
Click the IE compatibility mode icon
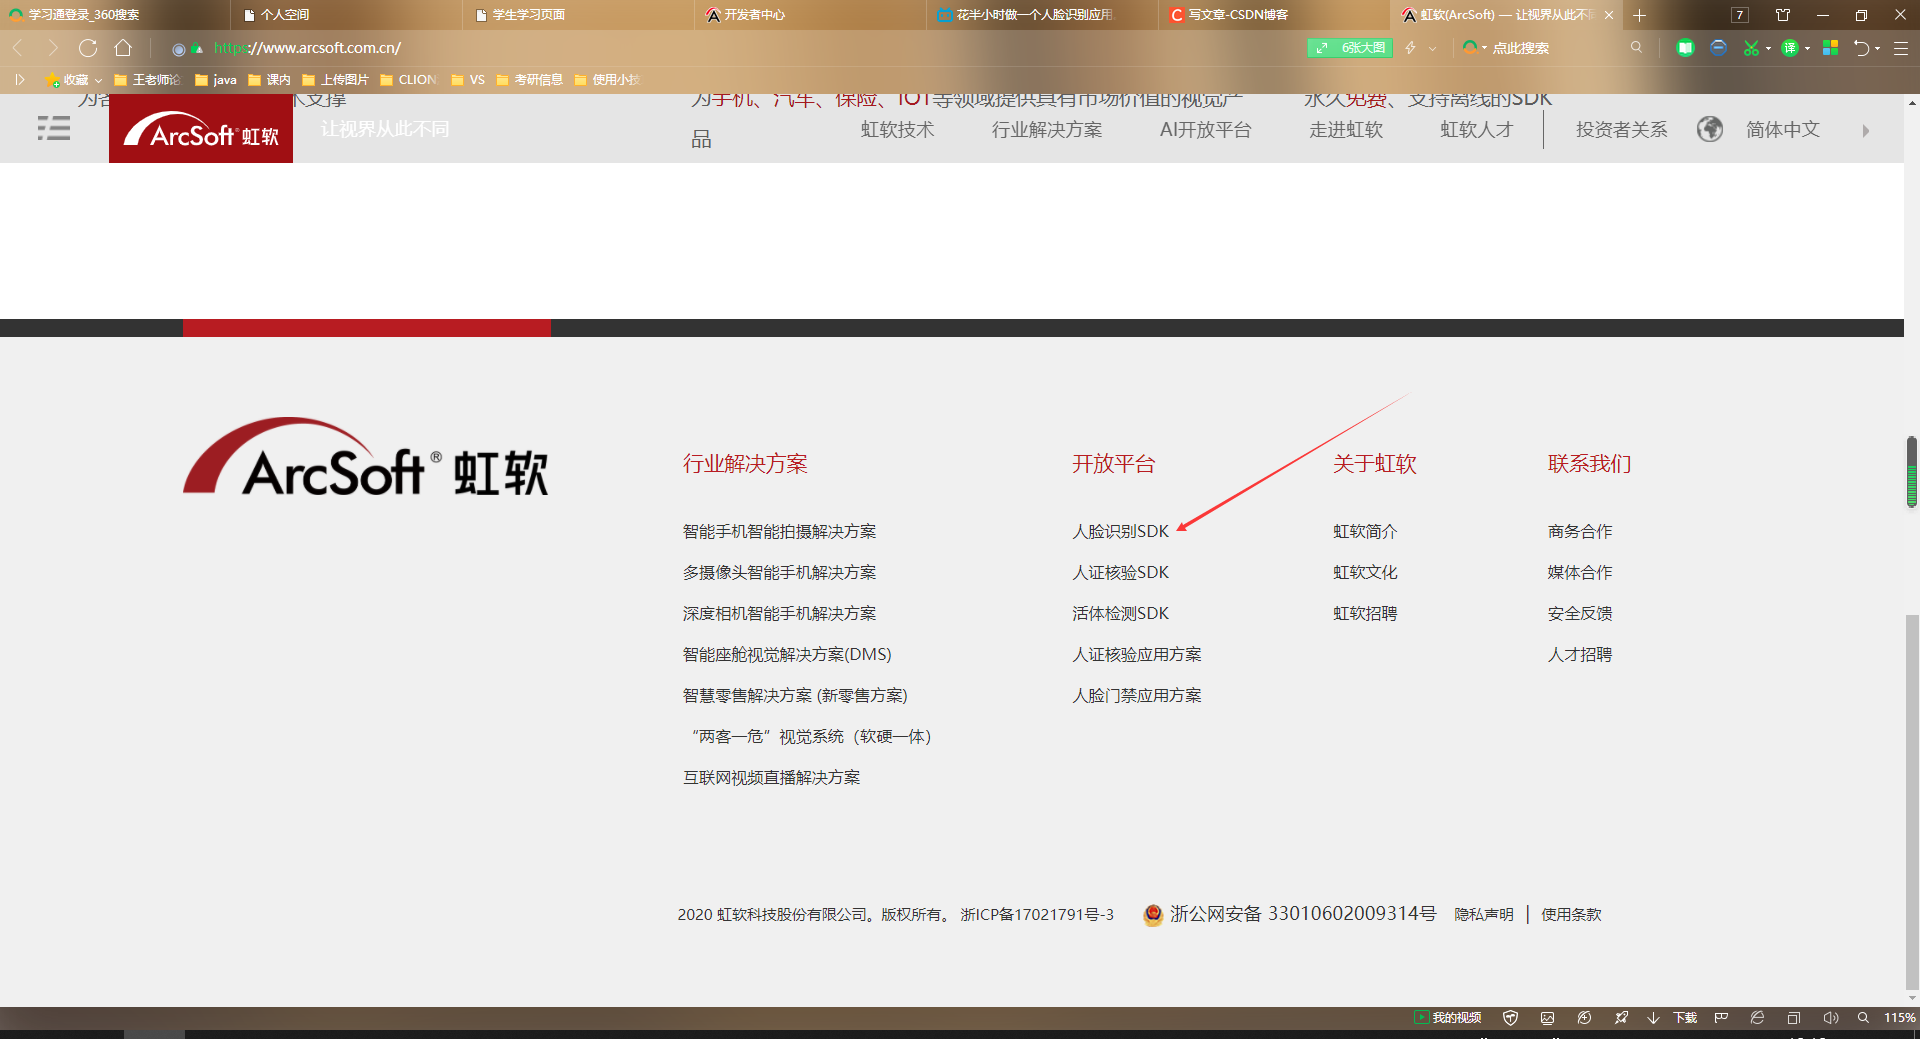[1757, 1018]
